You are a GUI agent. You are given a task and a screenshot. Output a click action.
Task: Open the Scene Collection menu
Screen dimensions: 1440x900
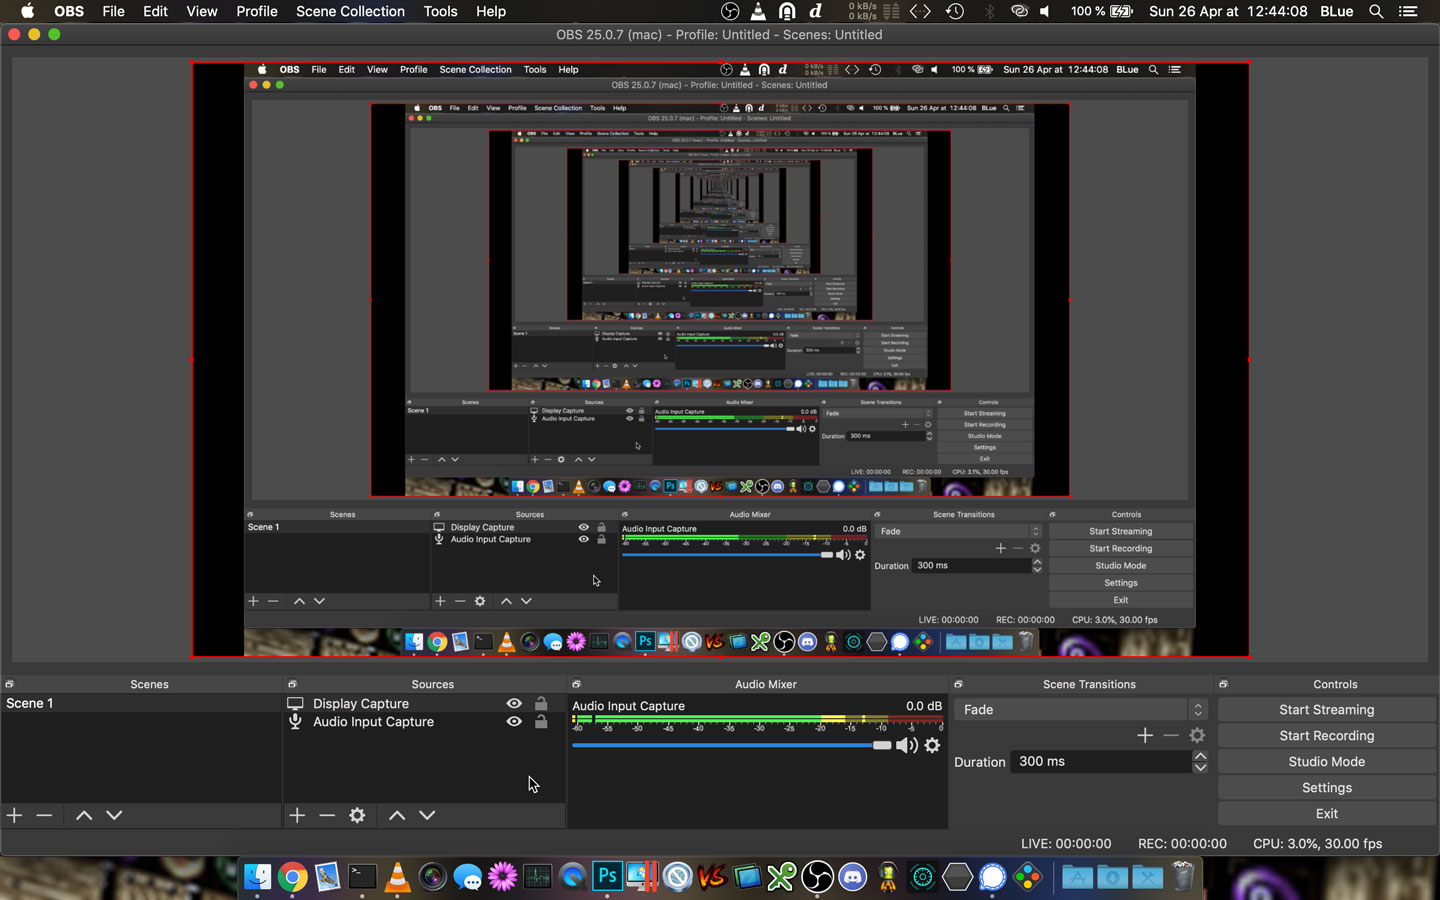point(350,11)
